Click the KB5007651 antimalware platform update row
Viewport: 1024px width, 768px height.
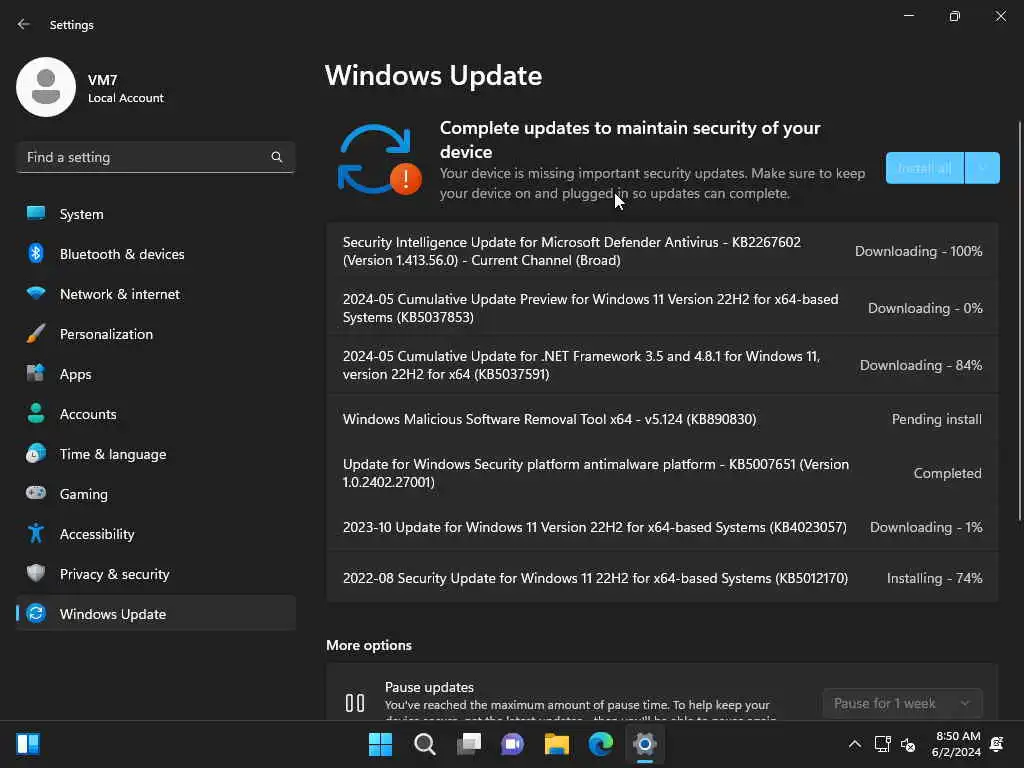point(662,473)
